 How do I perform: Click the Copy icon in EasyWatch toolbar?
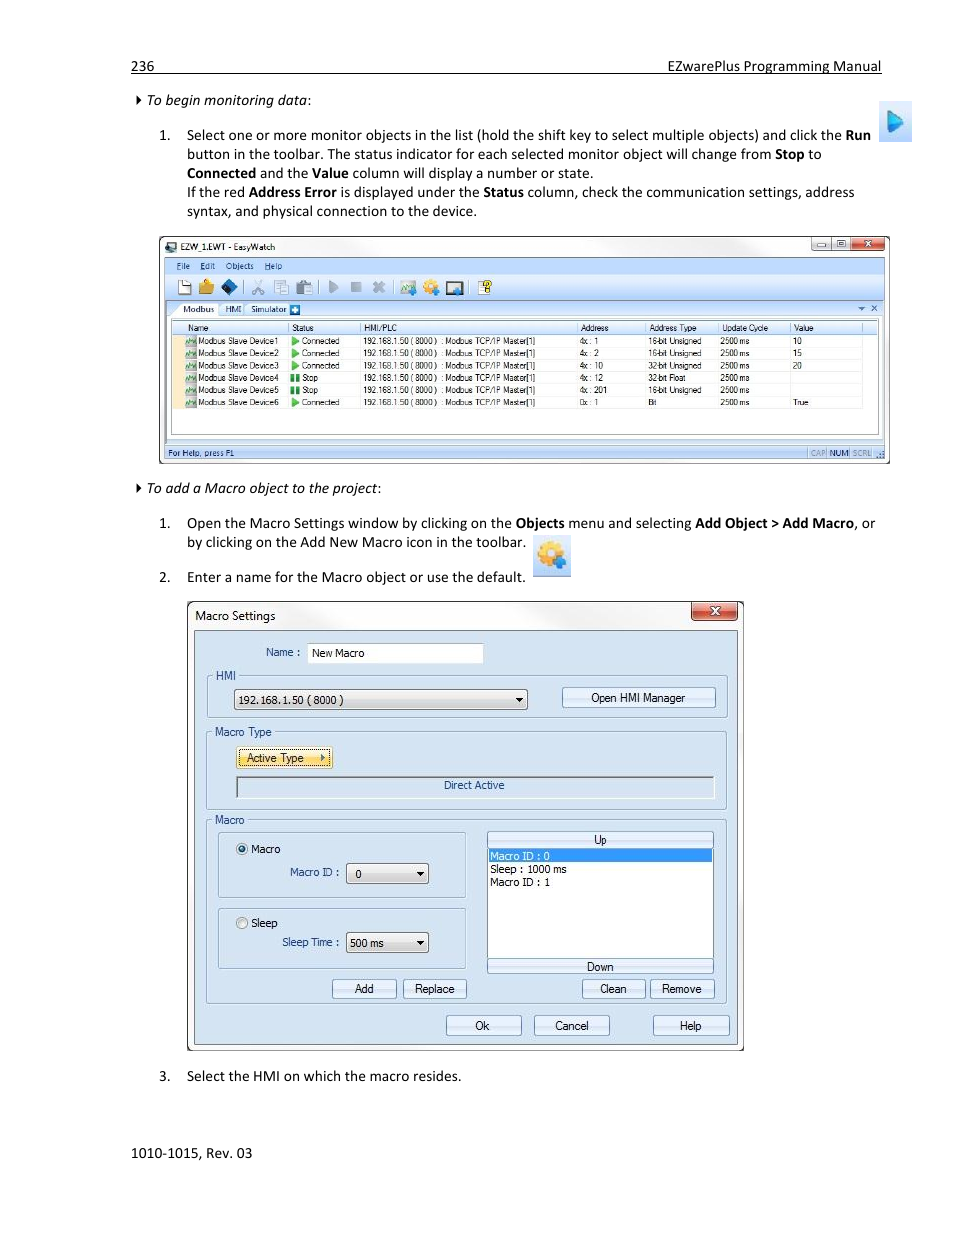[281, 288]
